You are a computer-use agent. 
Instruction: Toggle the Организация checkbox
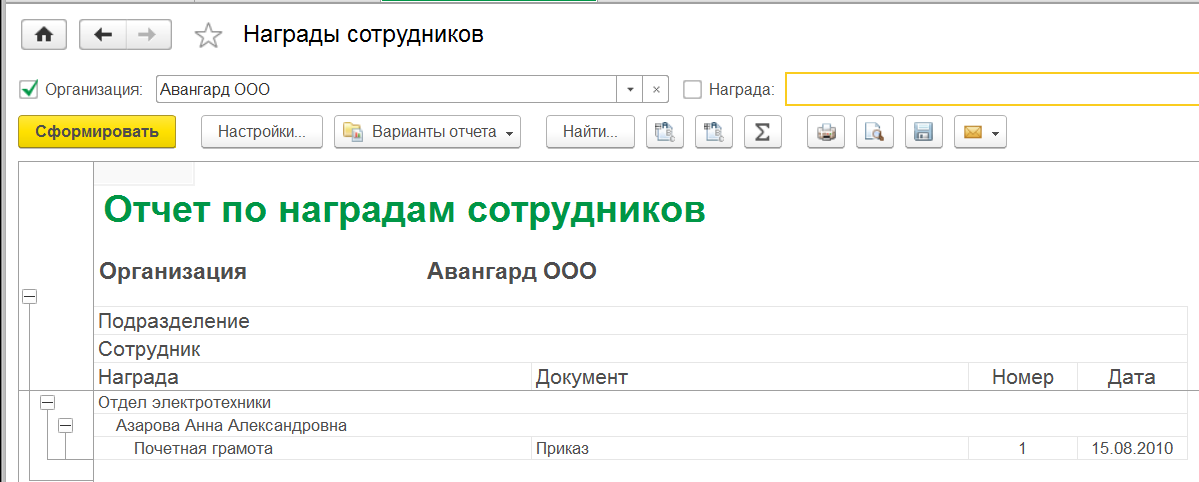pos(29,90)
